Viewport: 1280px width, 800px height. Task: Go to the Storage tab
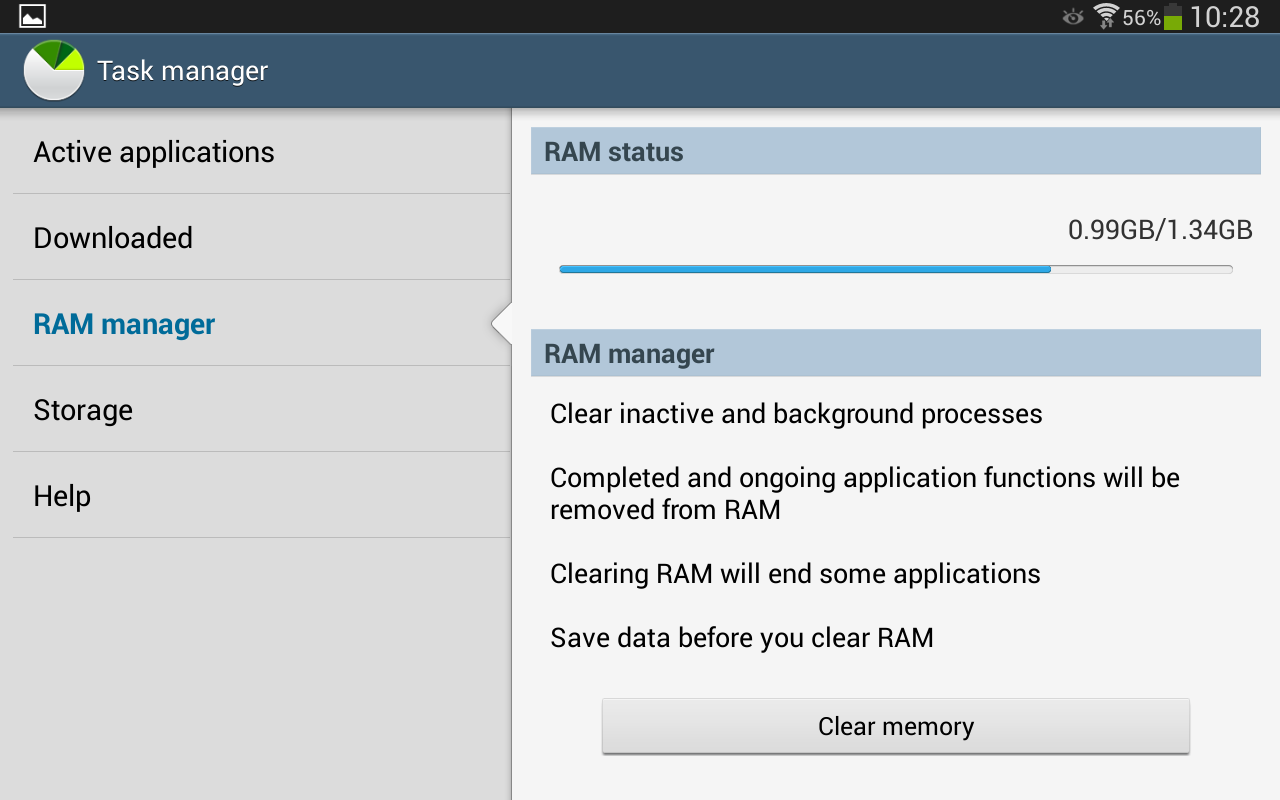click(83, 410)
